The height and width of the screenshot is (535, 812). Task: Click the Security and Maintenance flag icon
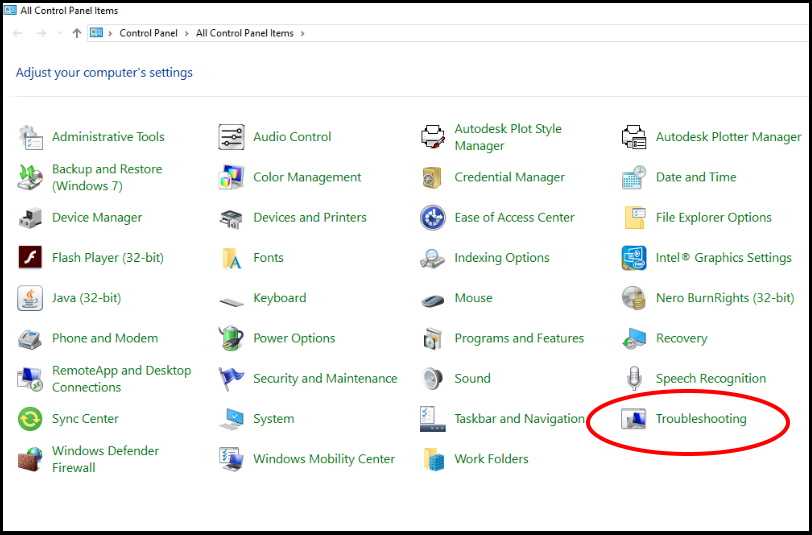[x=231, y=379]
